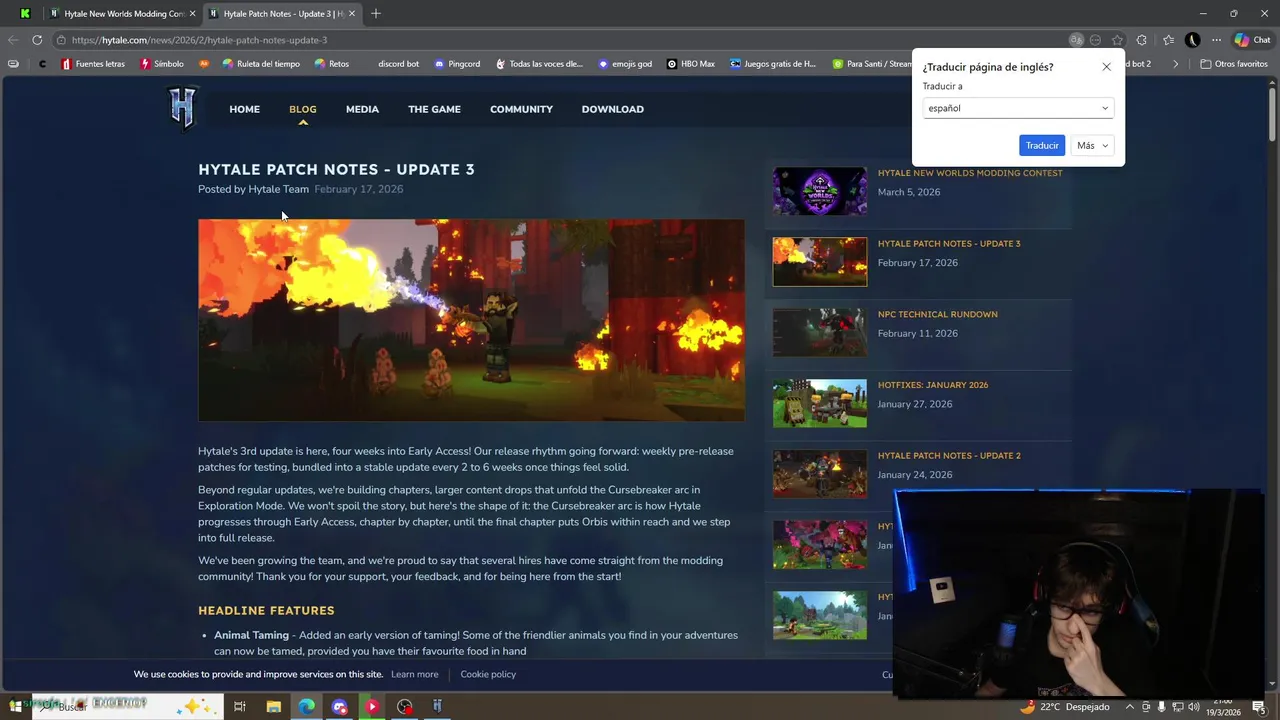Open the COMMUNITY nav item
Screen dimensions: 1280x720
click(521, 109)
